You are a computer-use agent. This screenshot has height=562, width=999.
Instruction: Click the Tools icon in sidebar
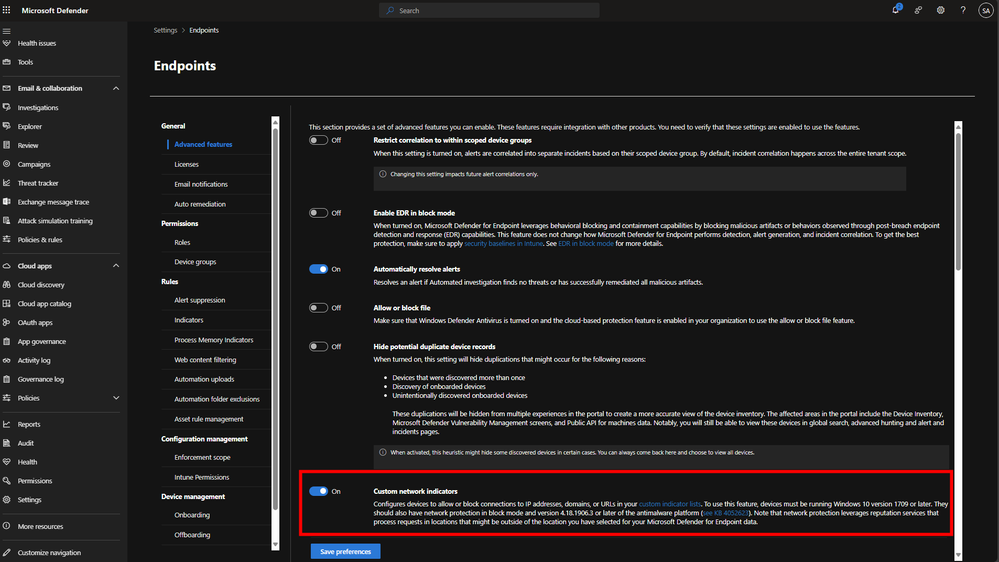(x=6, y=62)
